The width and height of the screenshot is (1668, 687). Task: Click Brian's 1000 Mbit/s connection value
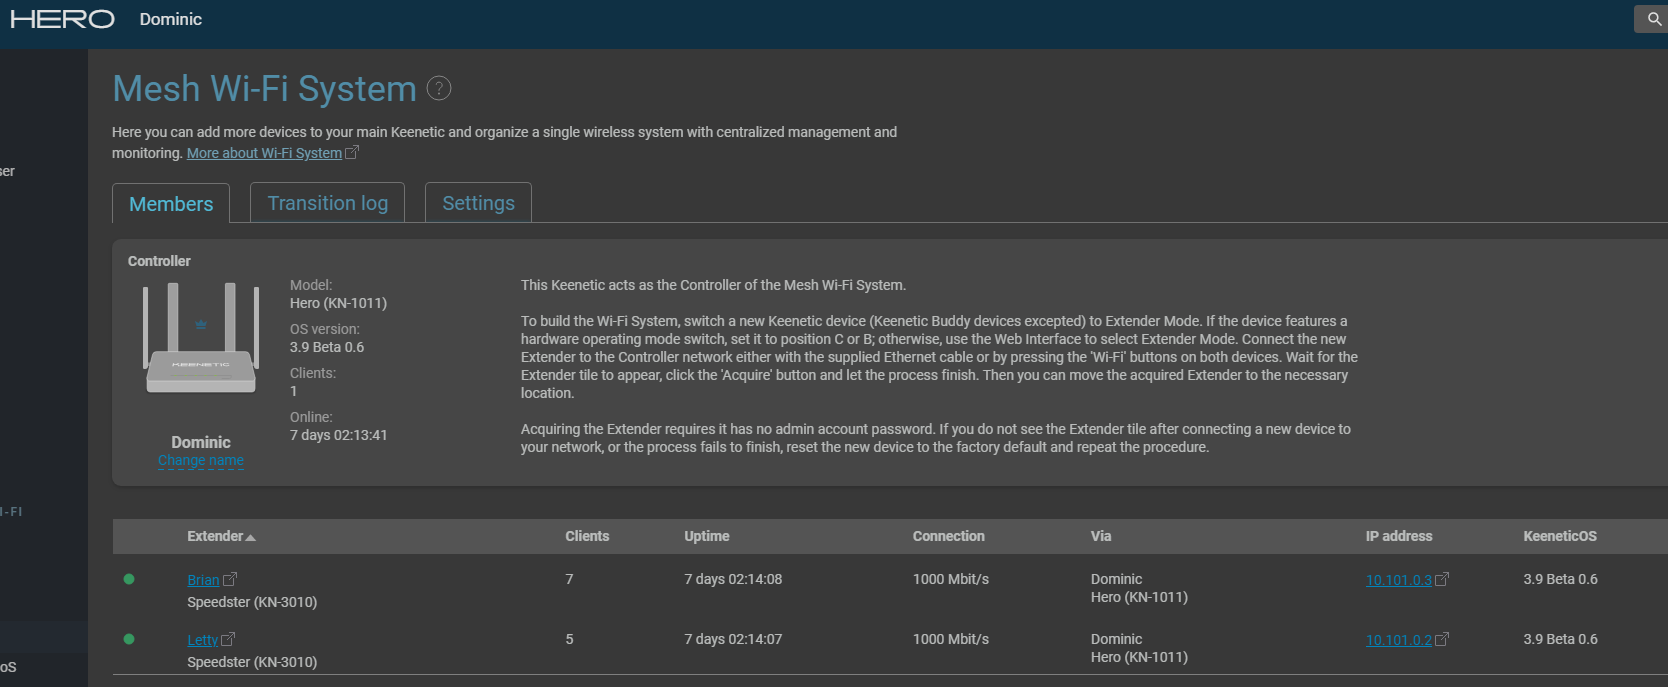(951, 579)
